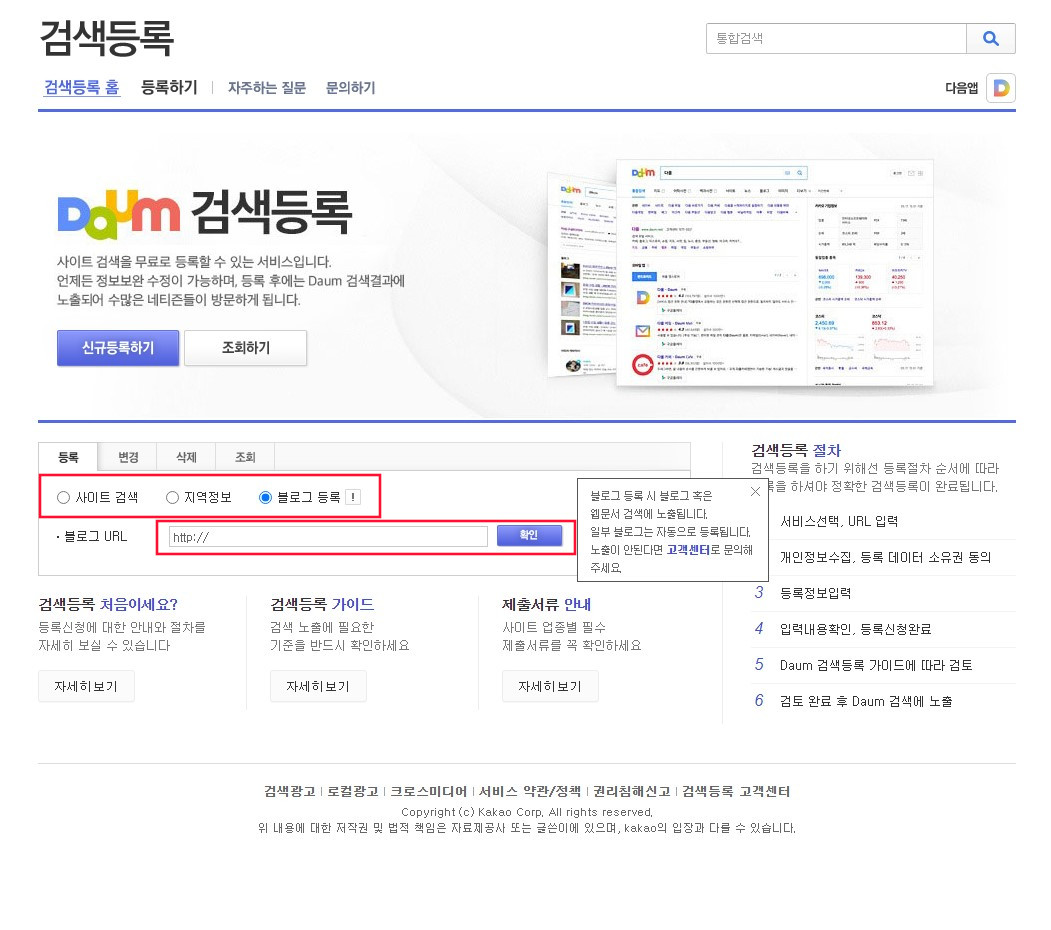Open the 크로스미디어 footer link

click(428, 791)
